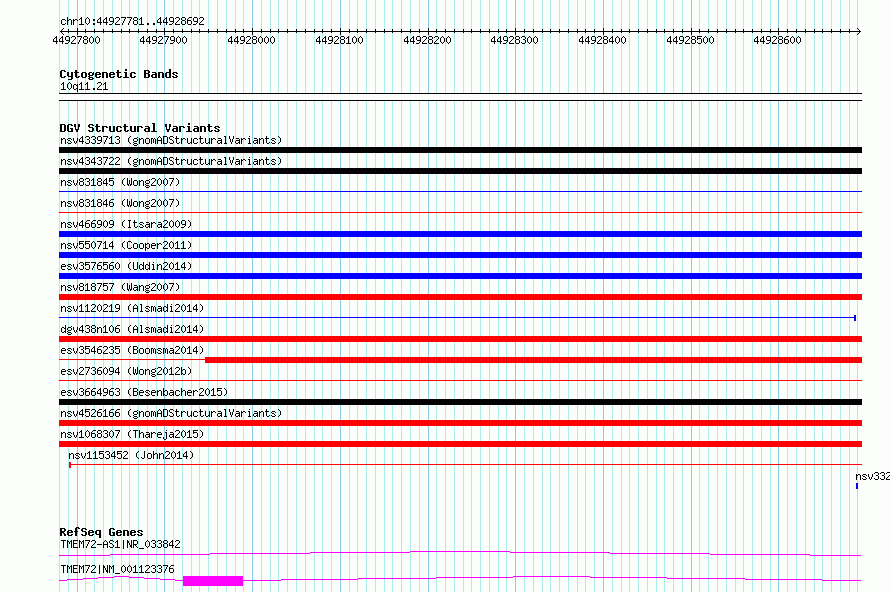Open esv3664963 (Besenbacher2015) variant
Image resolution: width=890 pixels, height=592 pixels.
[x=144, y=392]
